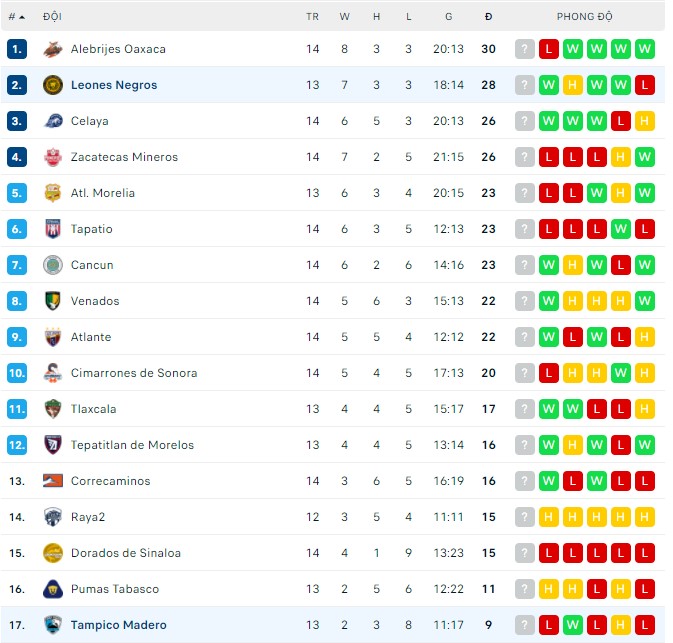Click the Tapatio team logo
Image resolution: width=673 pixels, height=643 pixels.
(x=53, y=229)
